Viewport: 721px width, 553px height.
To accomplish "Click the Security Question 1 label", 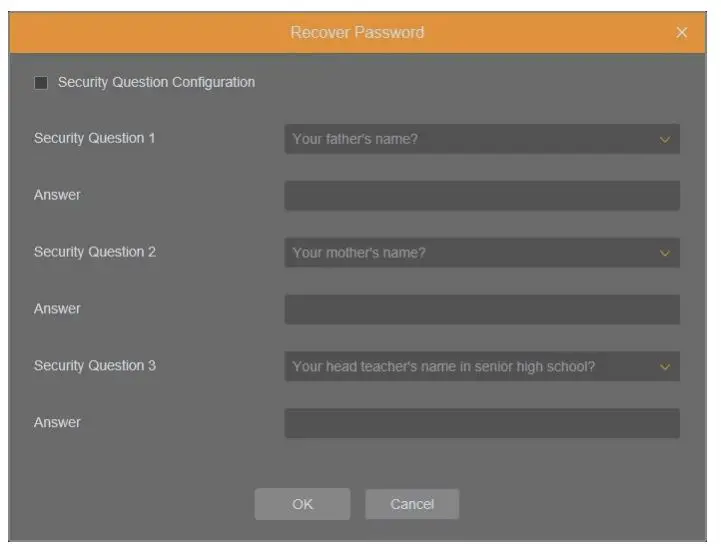I will (x=95, y=139).
